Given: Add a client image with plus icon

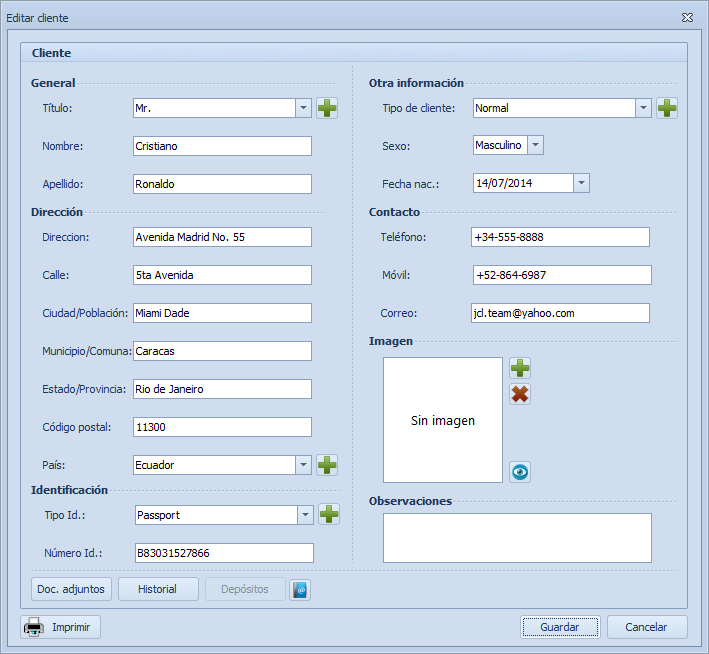Looking at the screenshot, I should click(x=520, y=369).
